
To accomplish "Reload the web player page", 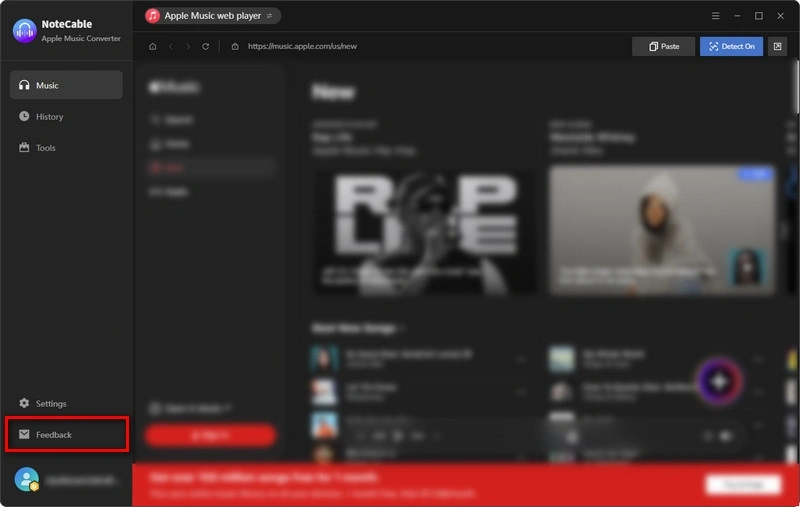I will coord(206,46).
